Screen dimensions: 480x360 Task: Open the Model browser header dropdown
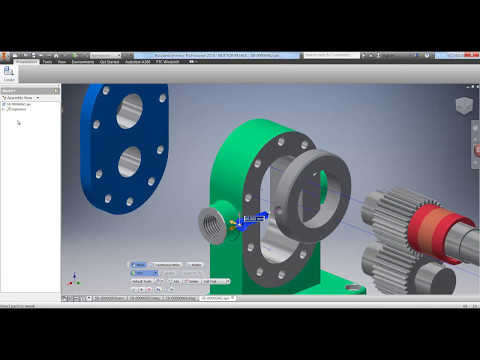click(9, 91)
